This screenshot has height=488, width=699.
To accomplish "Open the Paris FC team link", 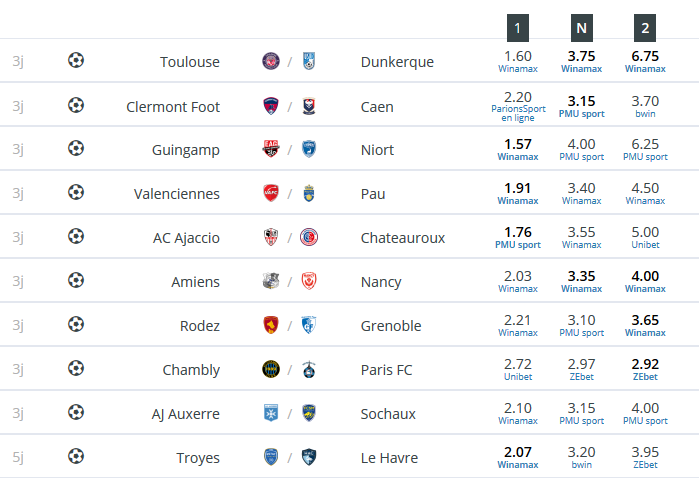I will click(387, 370).
